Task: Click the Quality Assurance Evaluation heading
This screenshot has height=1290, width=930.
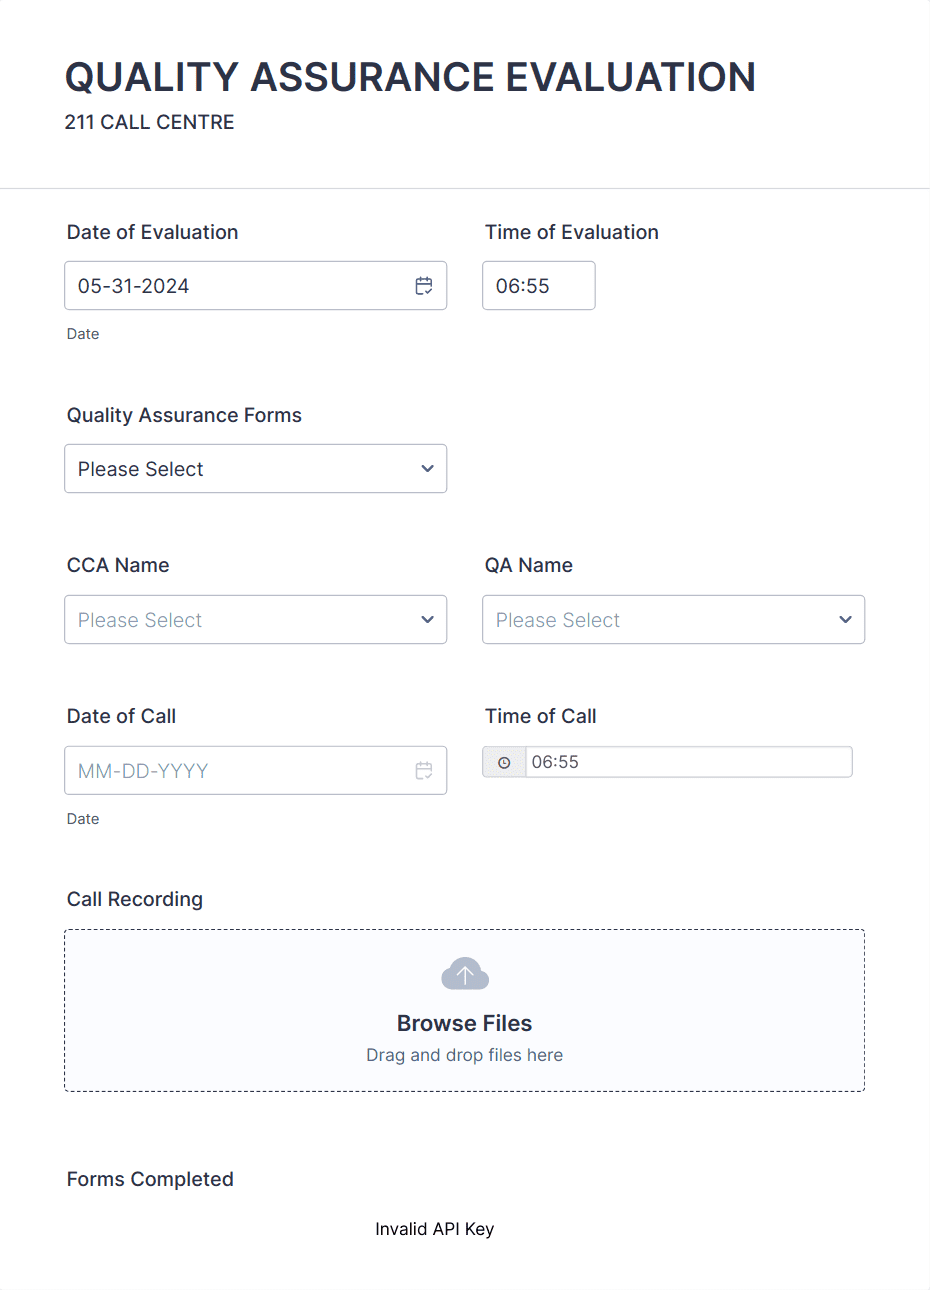Action: coord(410,77)
